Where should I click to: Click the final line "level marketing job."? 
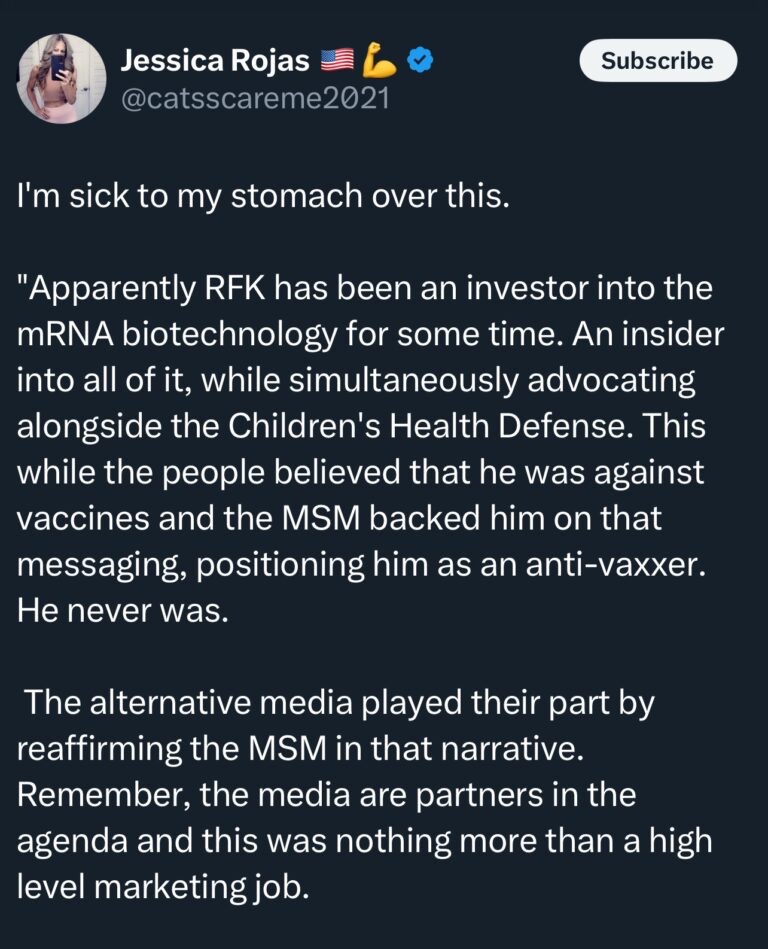(x=163, y=888)
